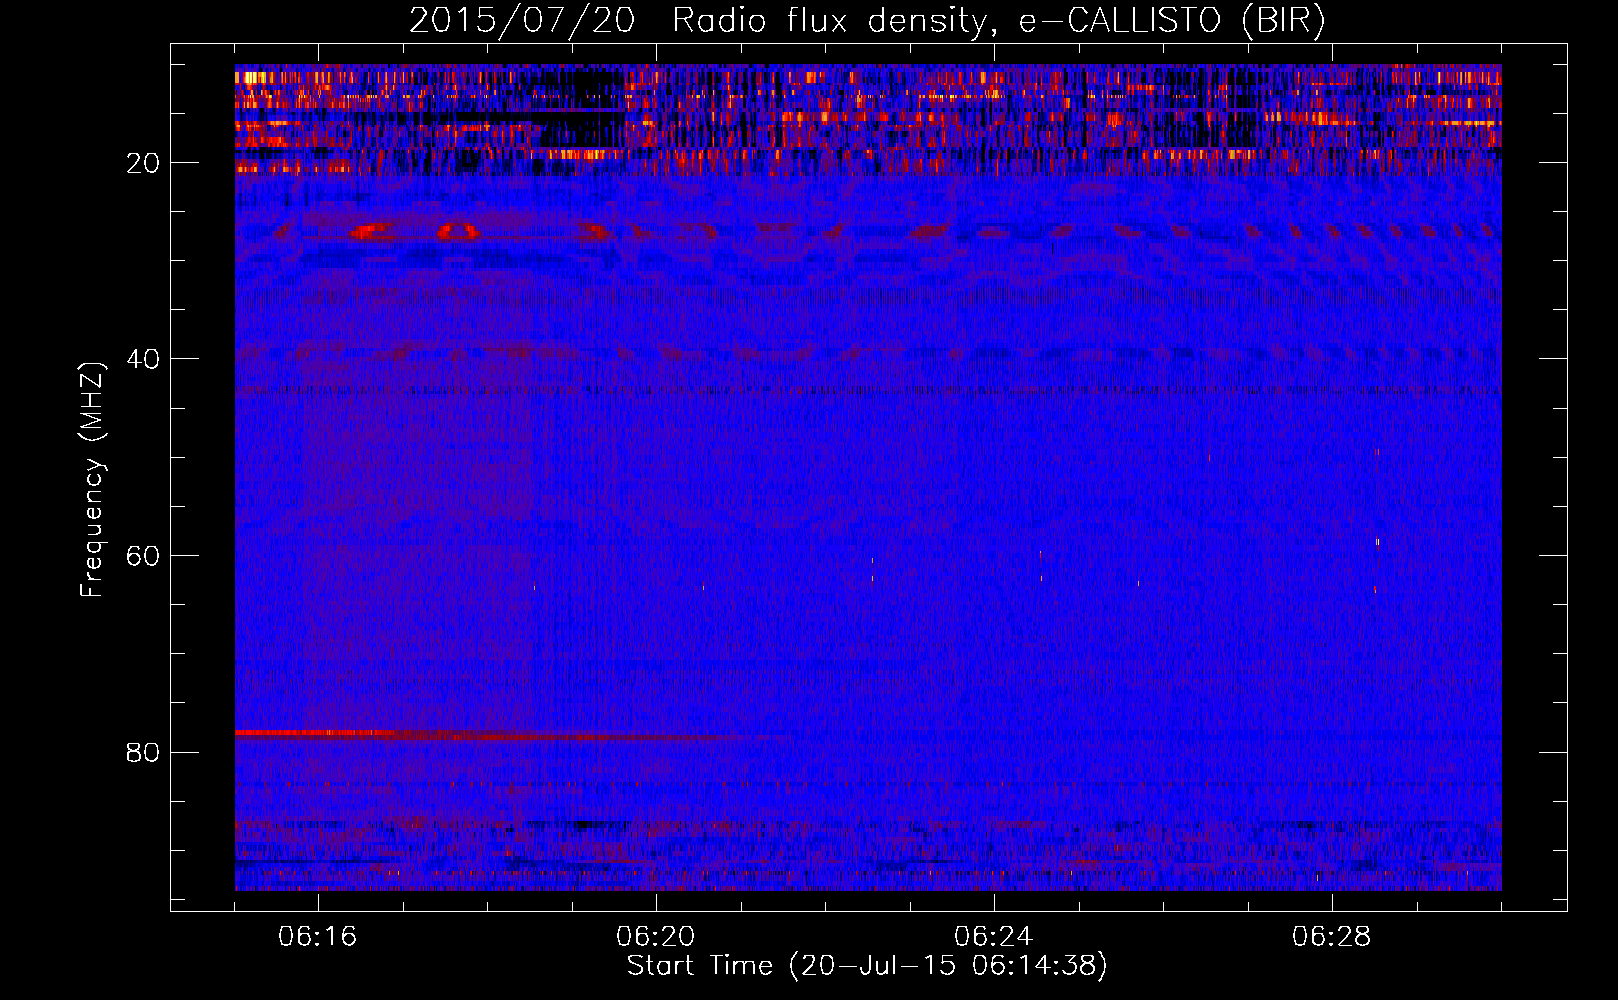Click the 'Frequency (MHZ)' axis label

pyautogui.click(x=92, y=480)
